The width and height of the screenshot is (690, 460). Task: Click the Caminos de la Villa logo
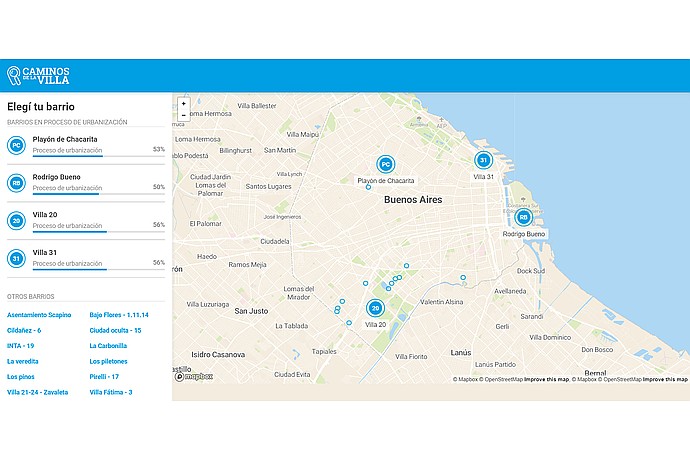click(38, 76)
